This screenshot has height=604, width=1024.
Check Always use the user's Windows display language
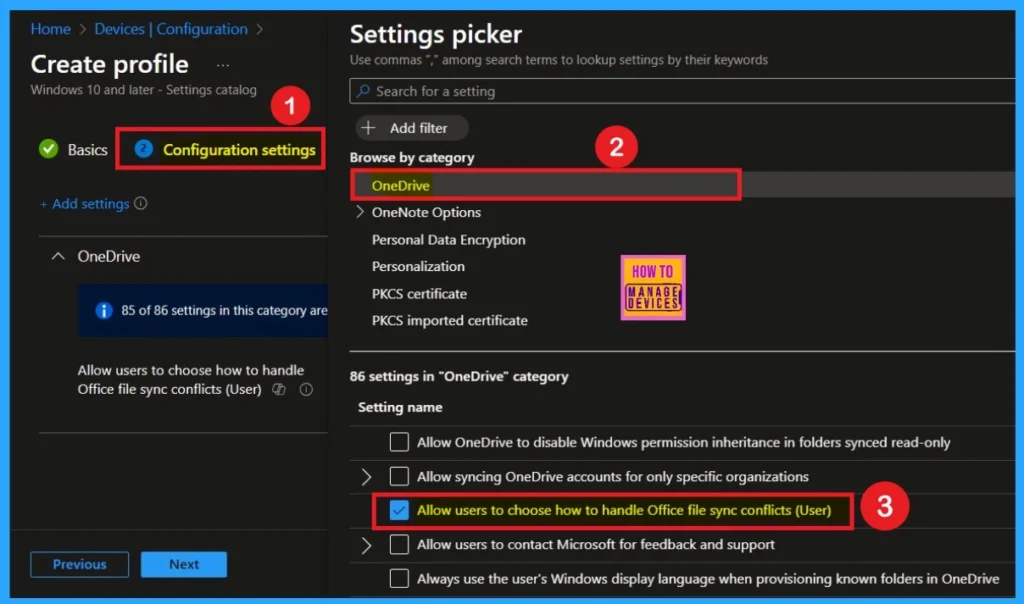tap(399, 578)
